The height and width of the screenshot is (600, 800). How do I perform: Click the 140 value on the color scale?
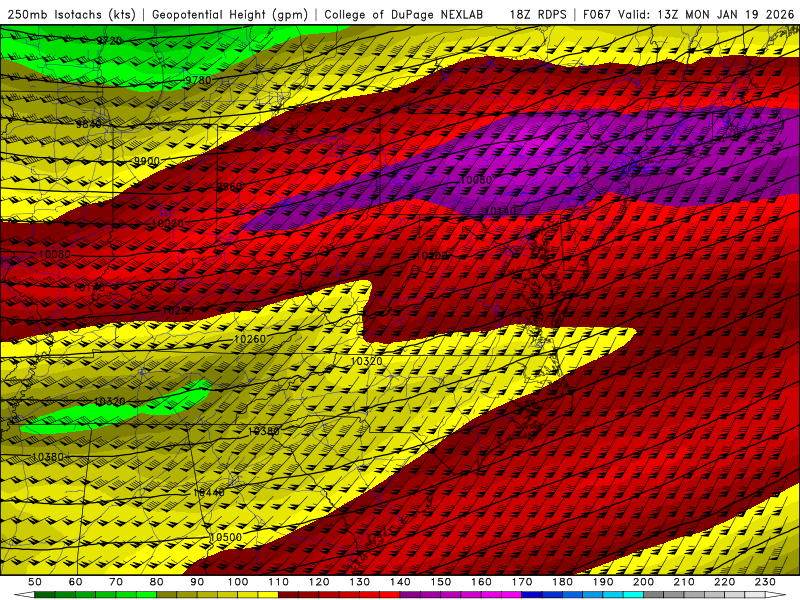[x=400, y=582]
